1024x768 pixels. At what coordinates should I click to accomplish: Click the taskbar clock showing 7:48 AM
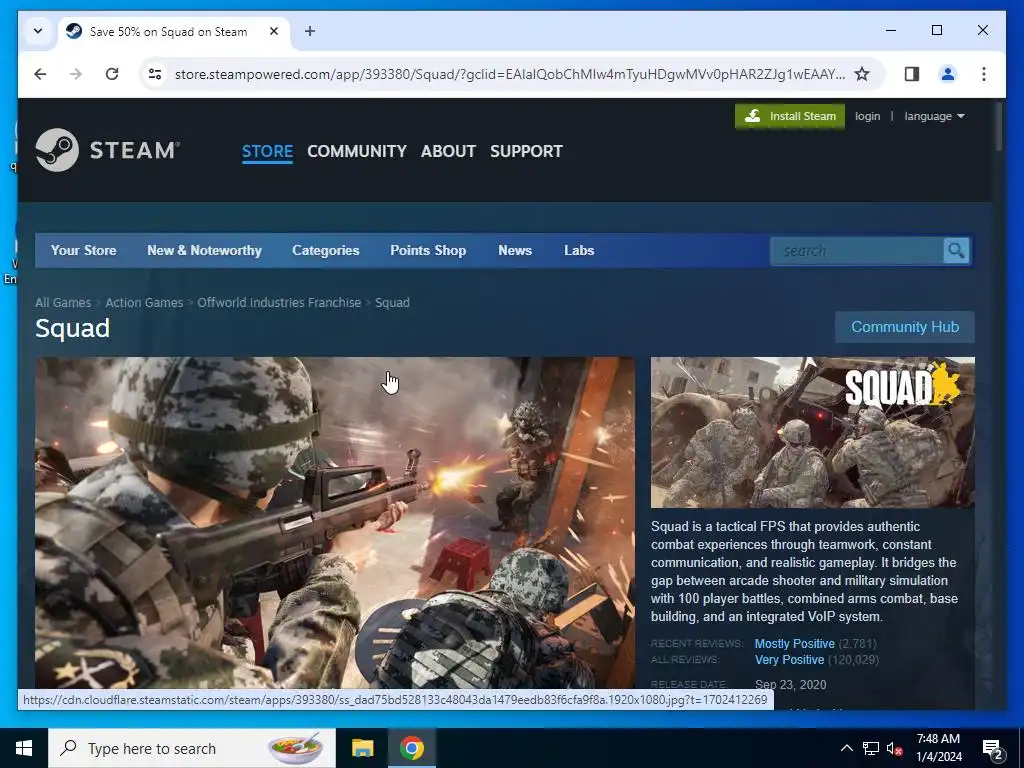(x=938, y=748)
